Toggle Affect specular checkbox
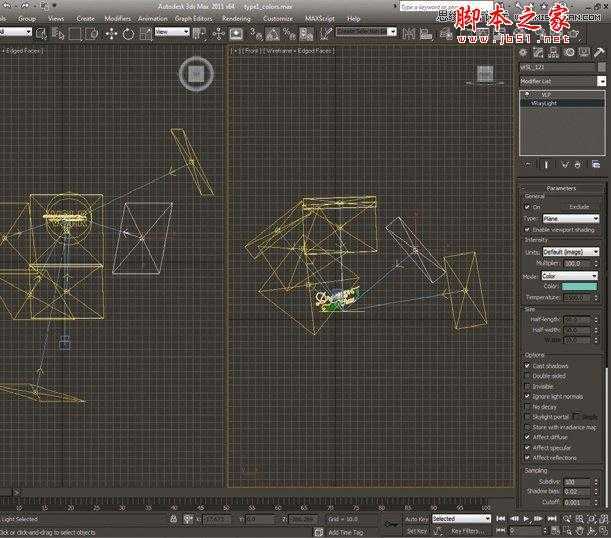The image size is (611, 538). click(x=527, y=448)
